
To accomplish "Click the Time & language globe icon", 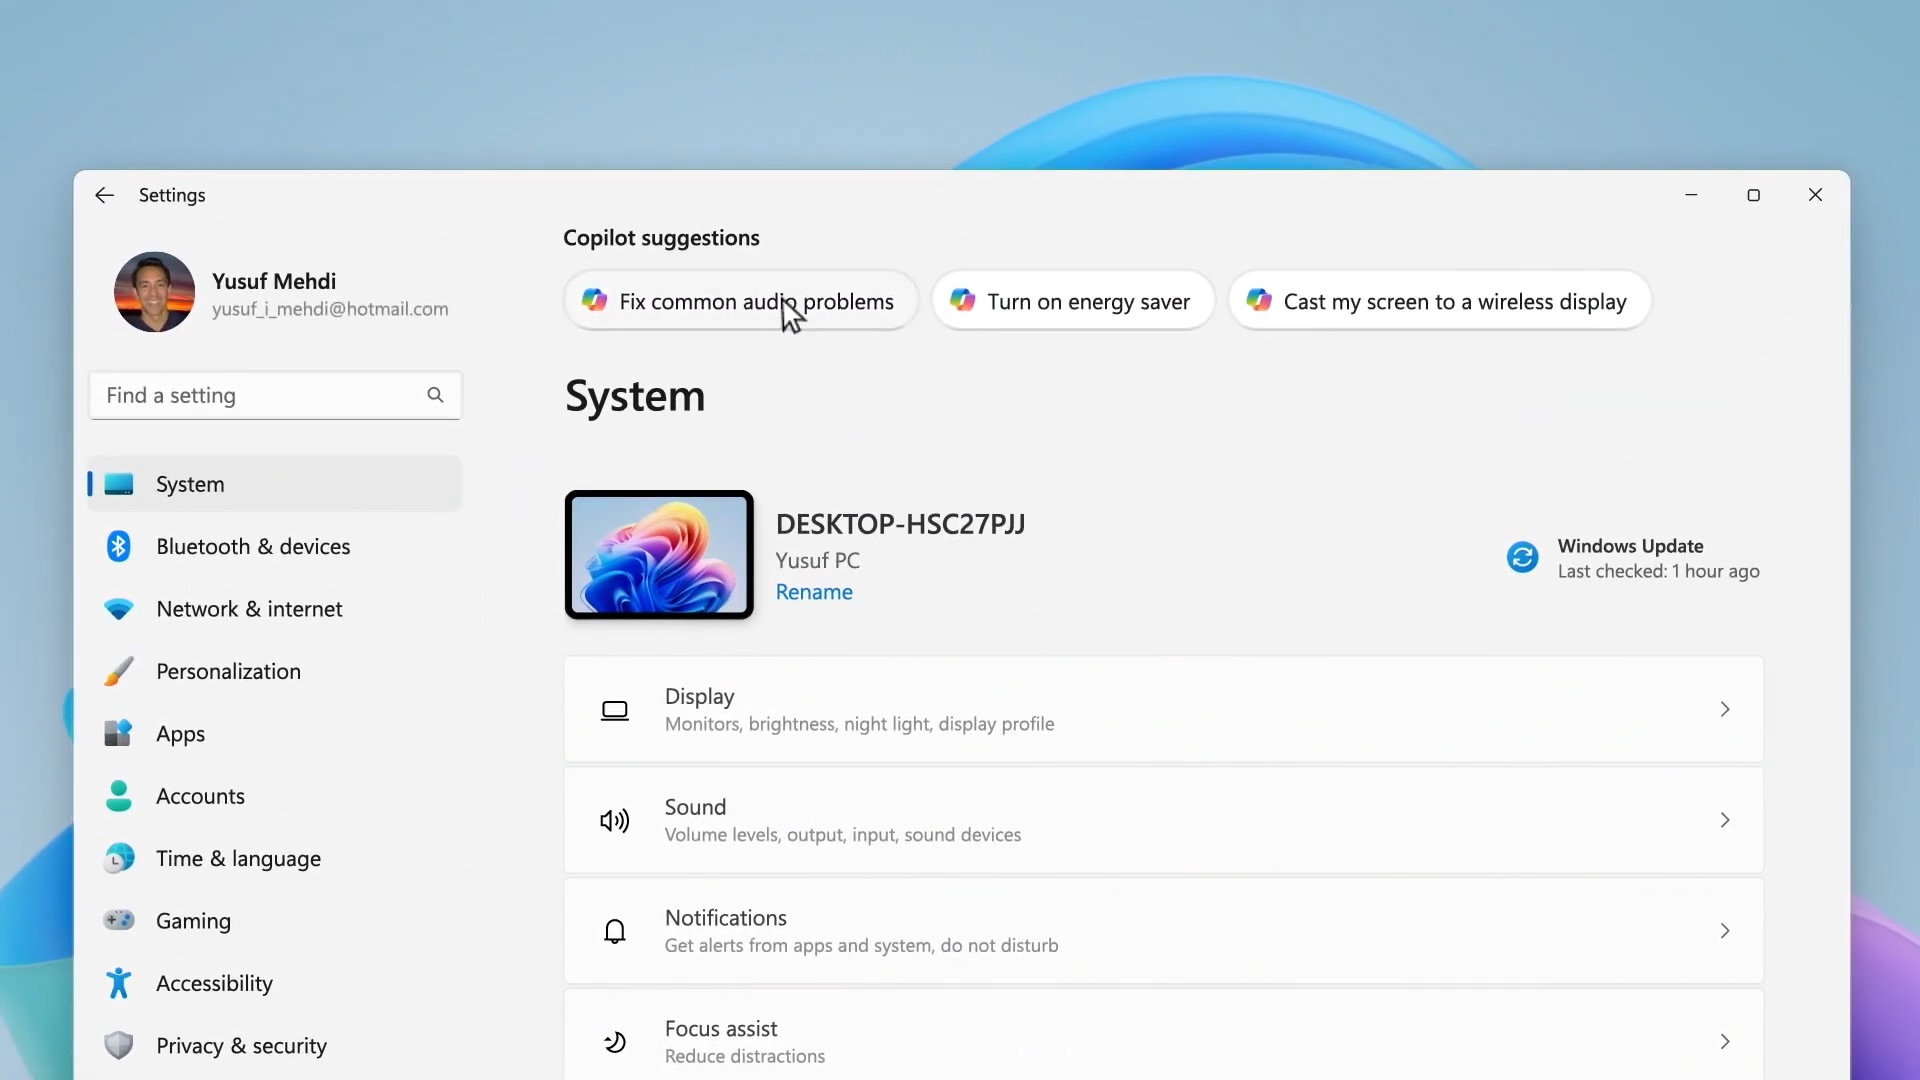I will tap(119, 858).
